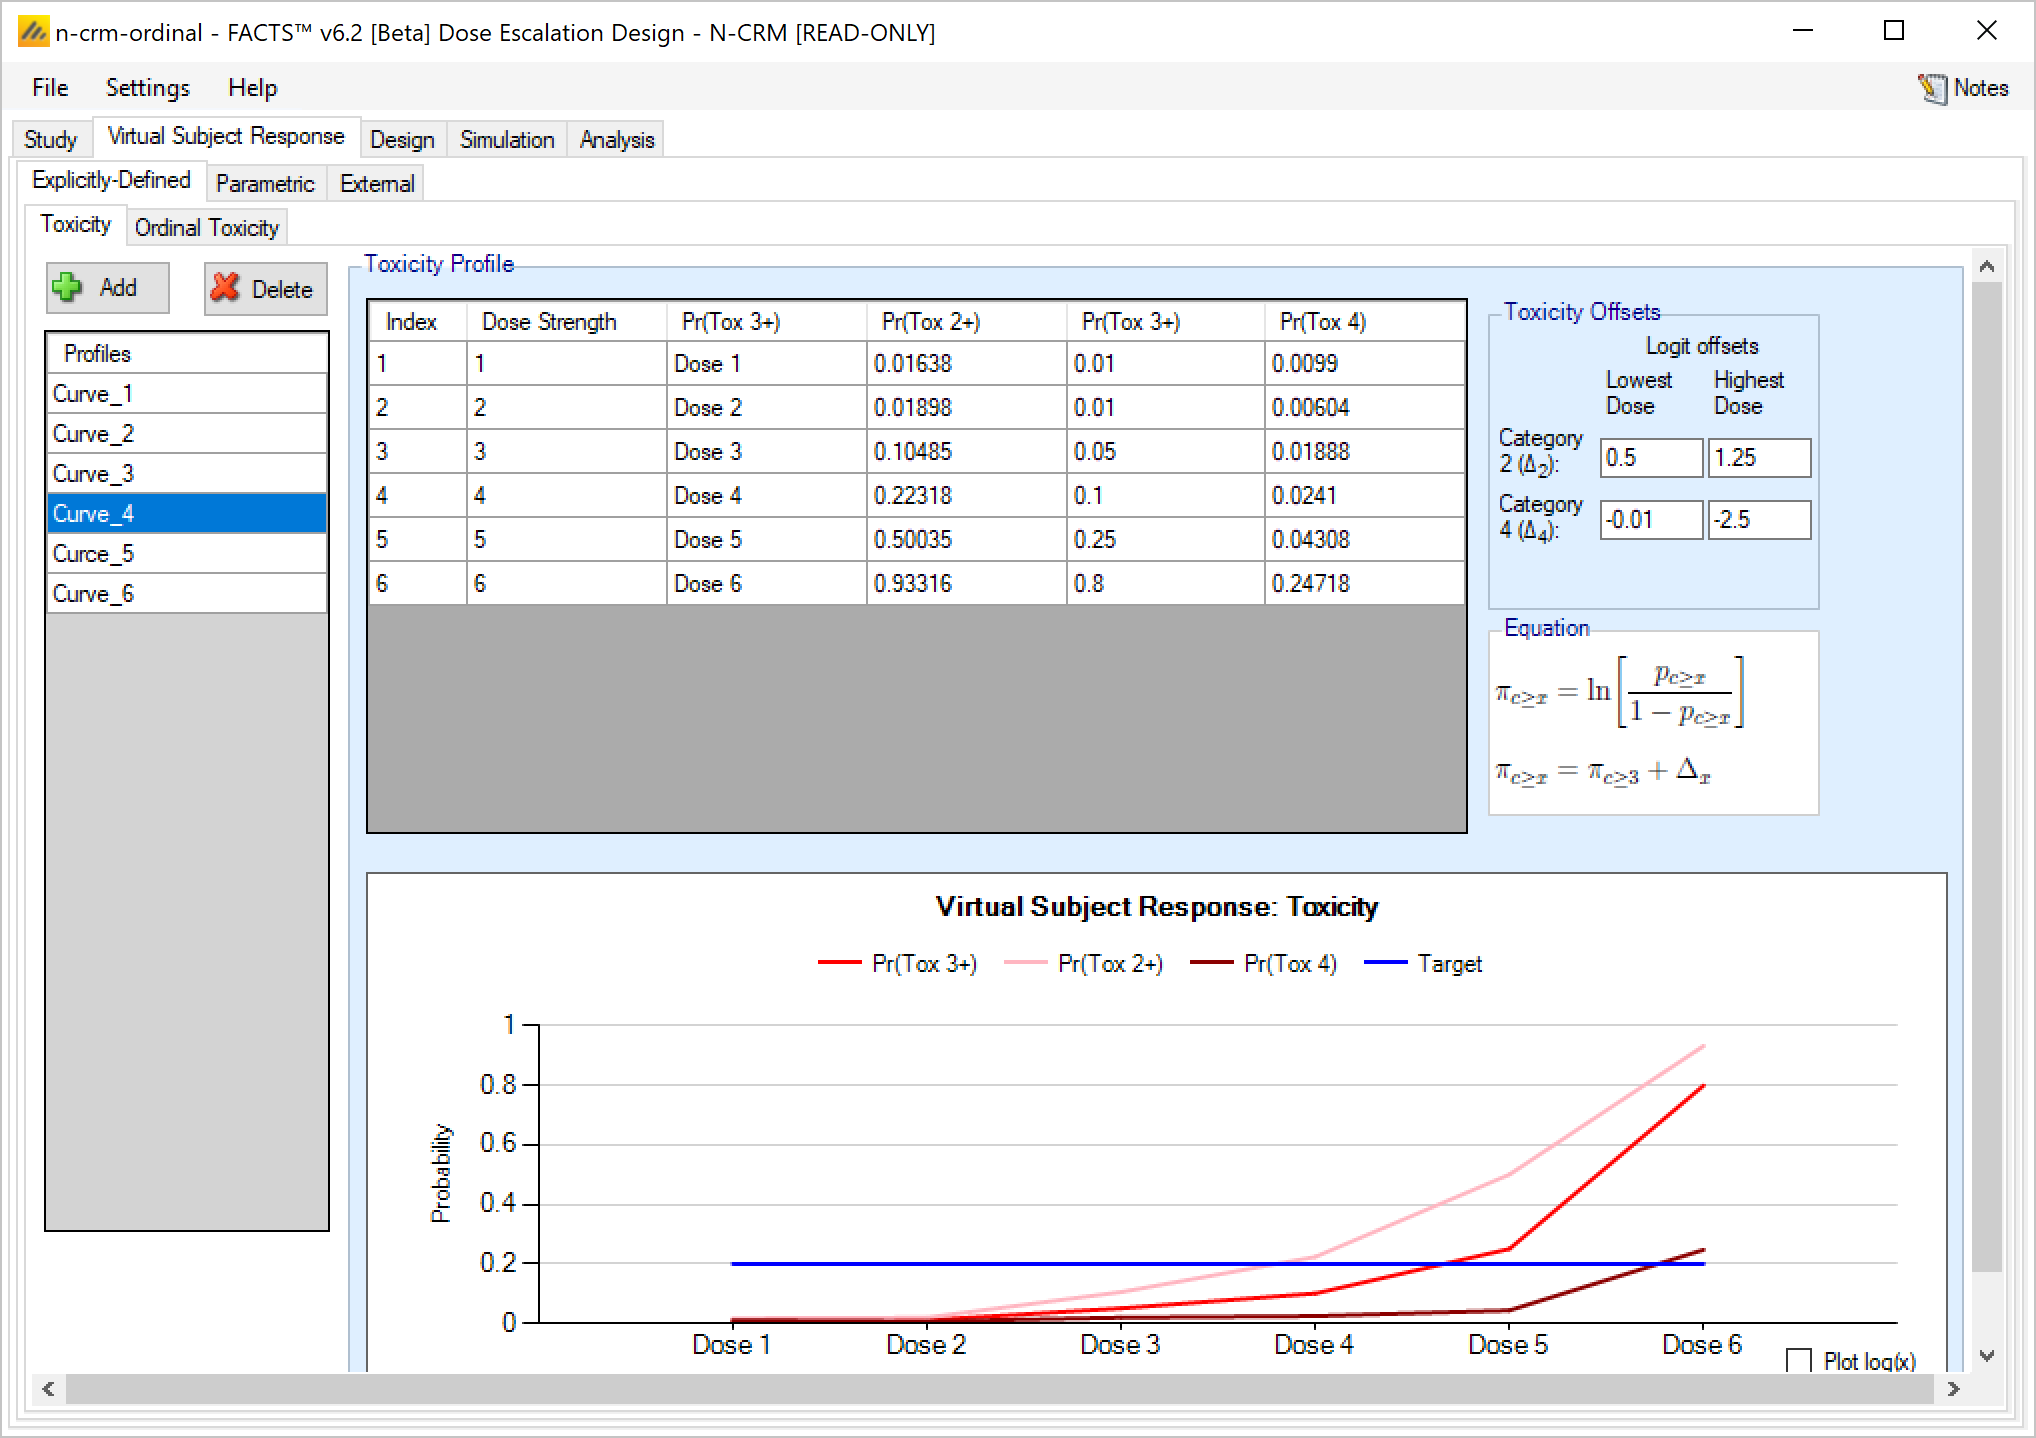The height and width of the screenshot is (1438, 2036).
Task: Click the vertical scrollbar up arrow
Action: click(1987, 267)
